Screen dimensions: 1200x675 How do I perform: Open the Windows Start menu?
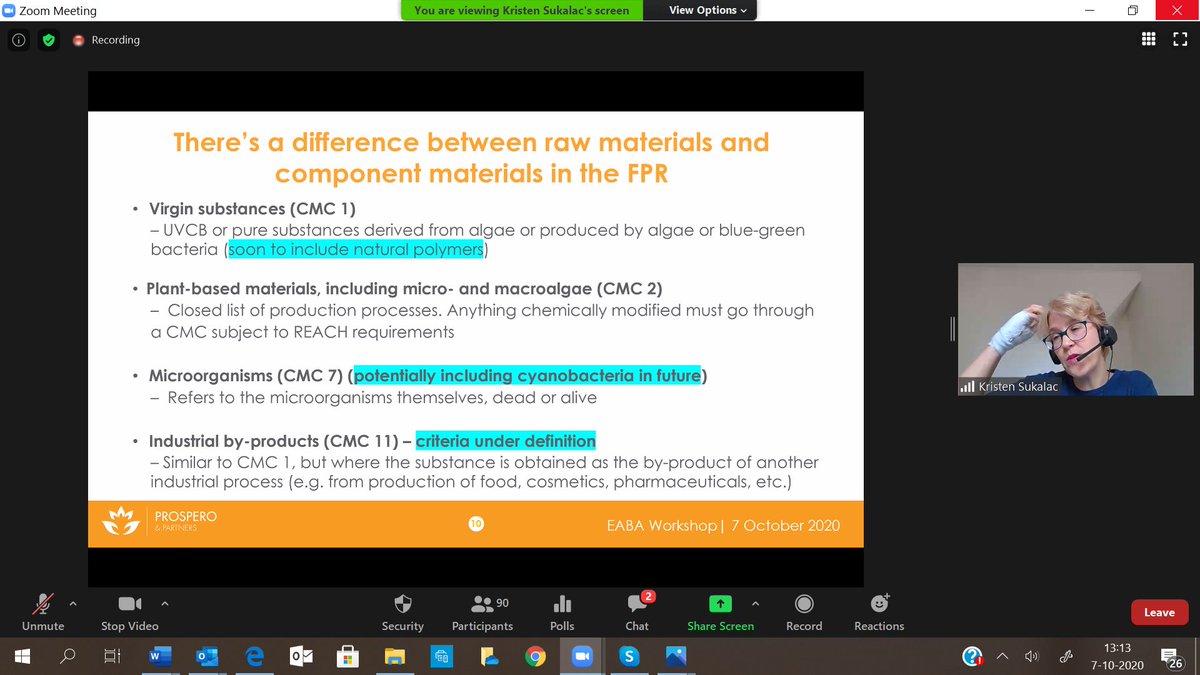point(22,656)
